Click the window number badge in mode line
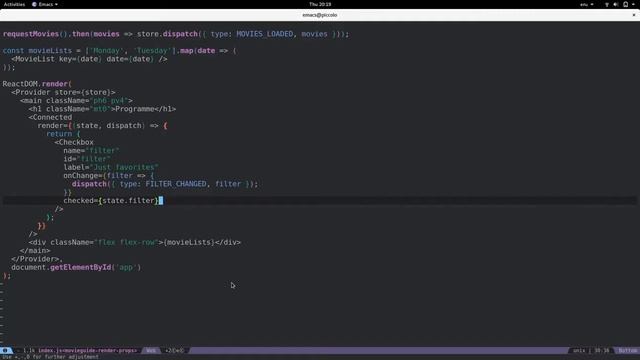The width and height of the screenshot is (640, 360). click(x=5, y=350)
